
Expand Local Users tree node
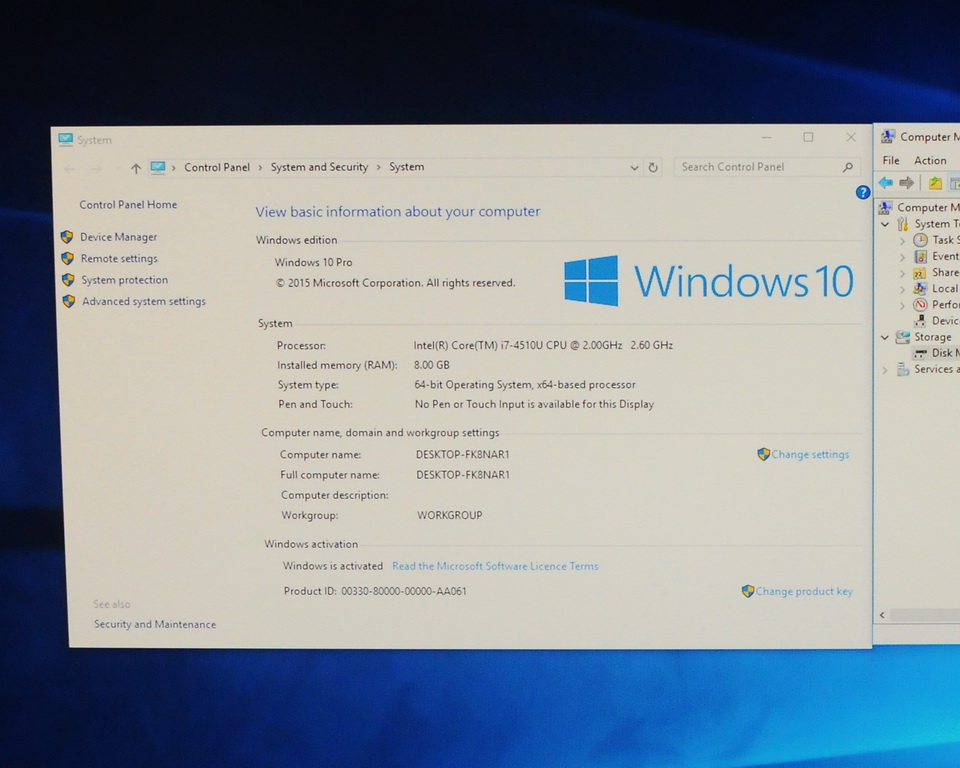(x=902, y=289)
